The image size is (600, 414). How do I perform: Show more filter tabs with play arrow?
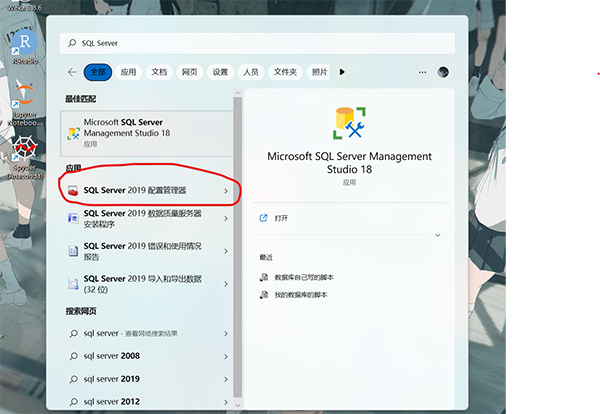tap(342, 72)
